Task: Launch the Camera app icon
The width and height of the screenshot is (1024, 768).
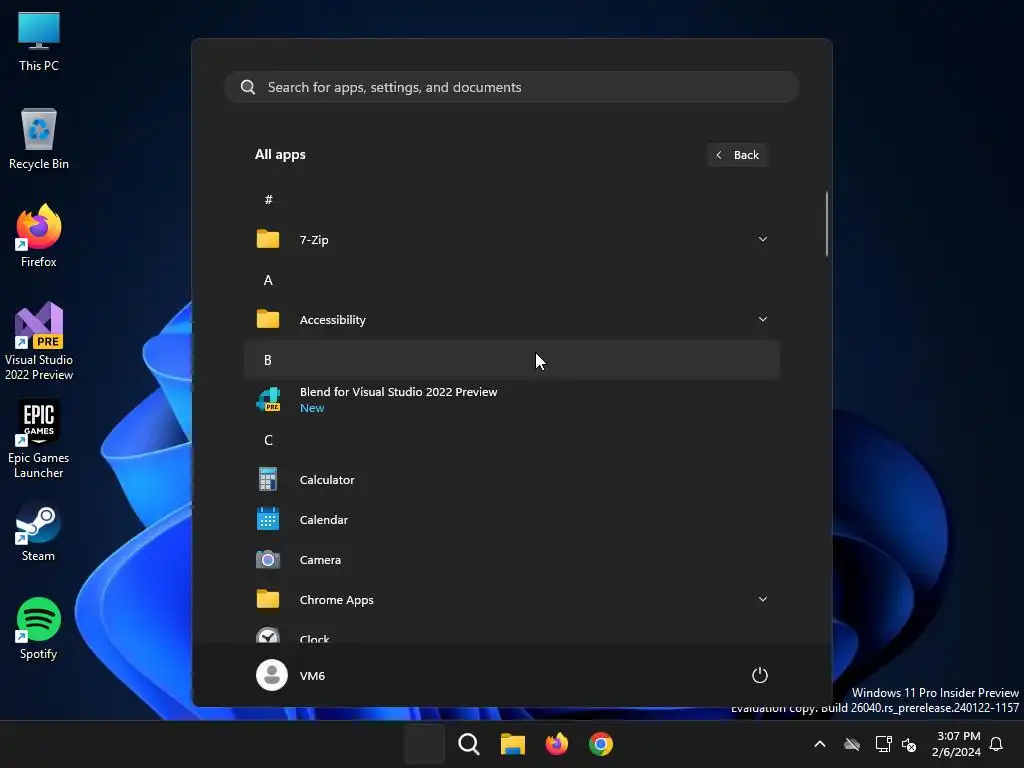Action: coord(268,560)
